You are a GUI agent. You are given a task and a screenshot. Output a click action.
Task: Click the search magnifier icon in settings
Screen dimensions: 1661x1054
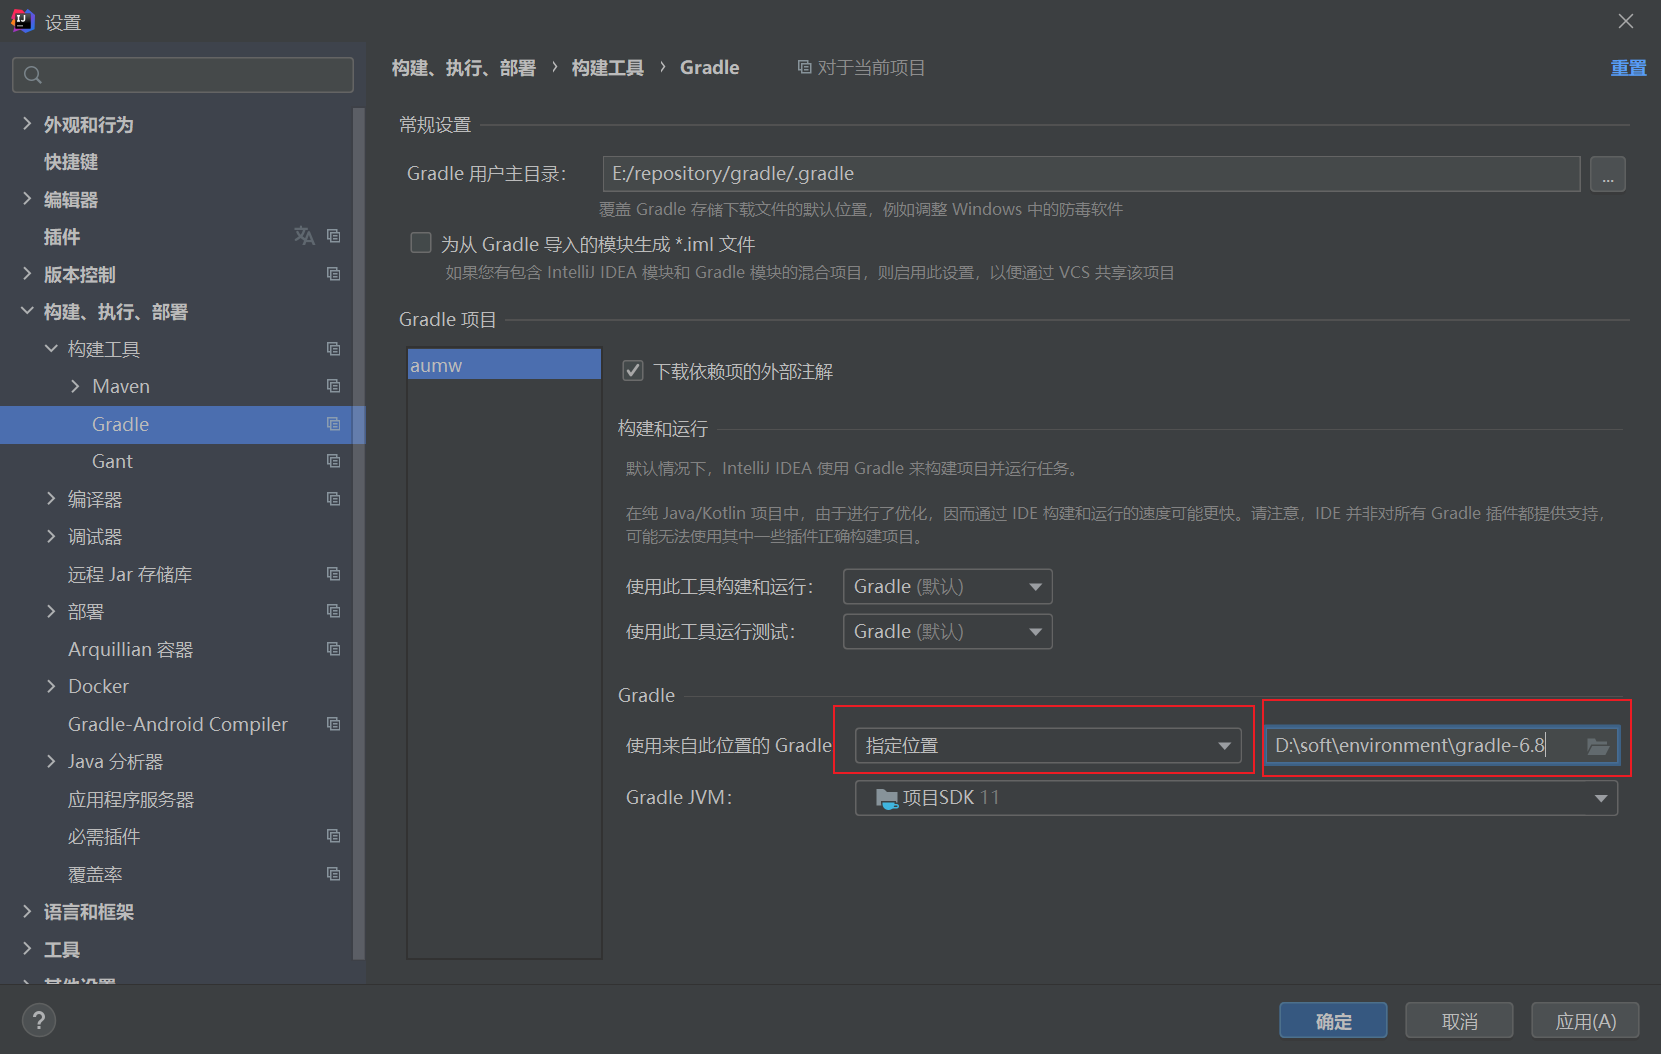pos(33,75)
